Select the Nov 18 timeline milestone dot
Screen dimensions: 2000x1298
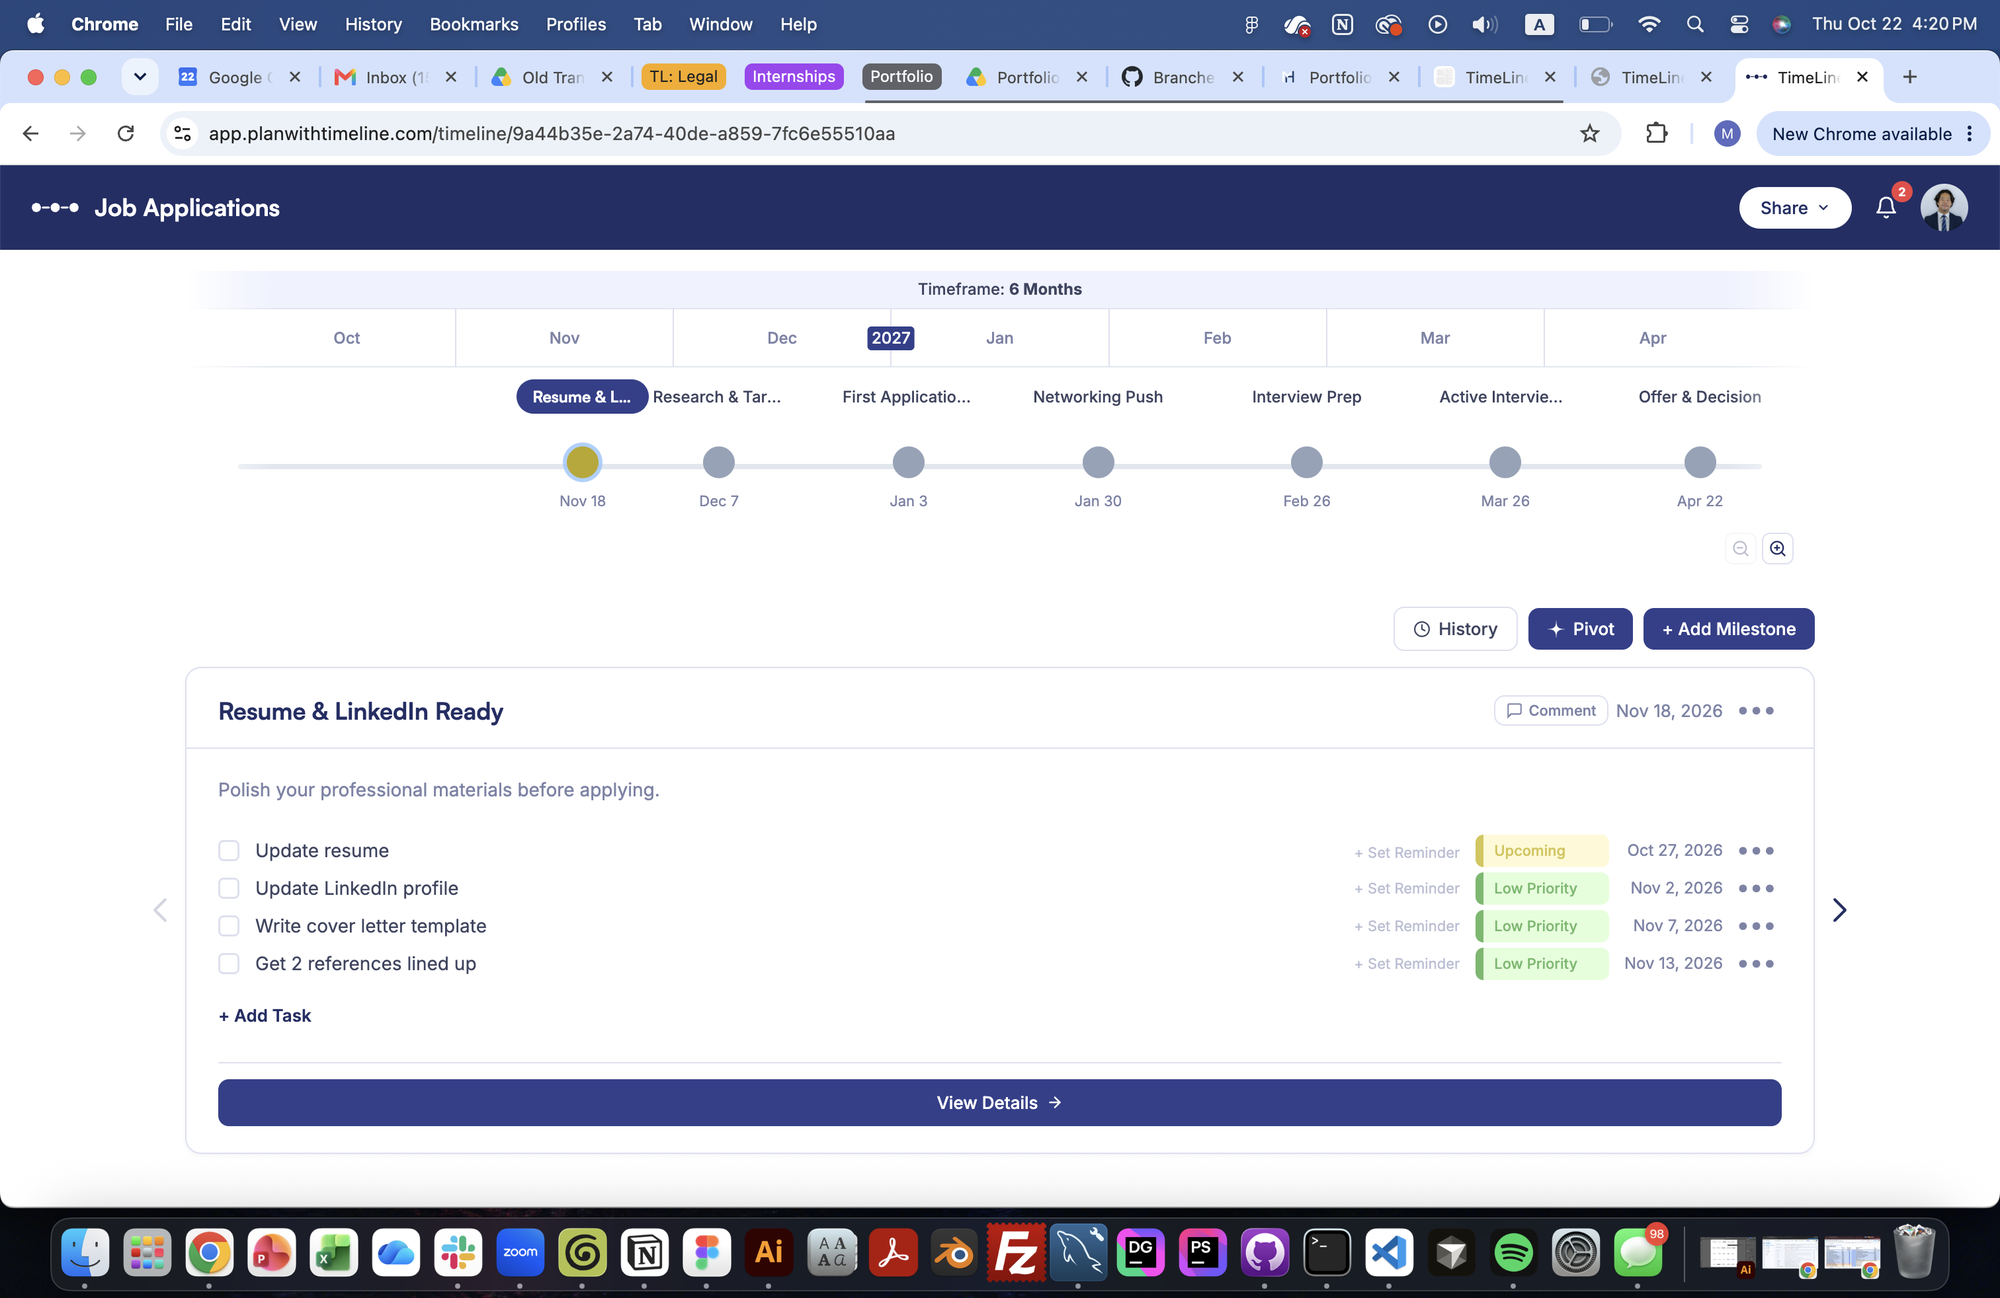pyautogui.click(x=582, y=462)
